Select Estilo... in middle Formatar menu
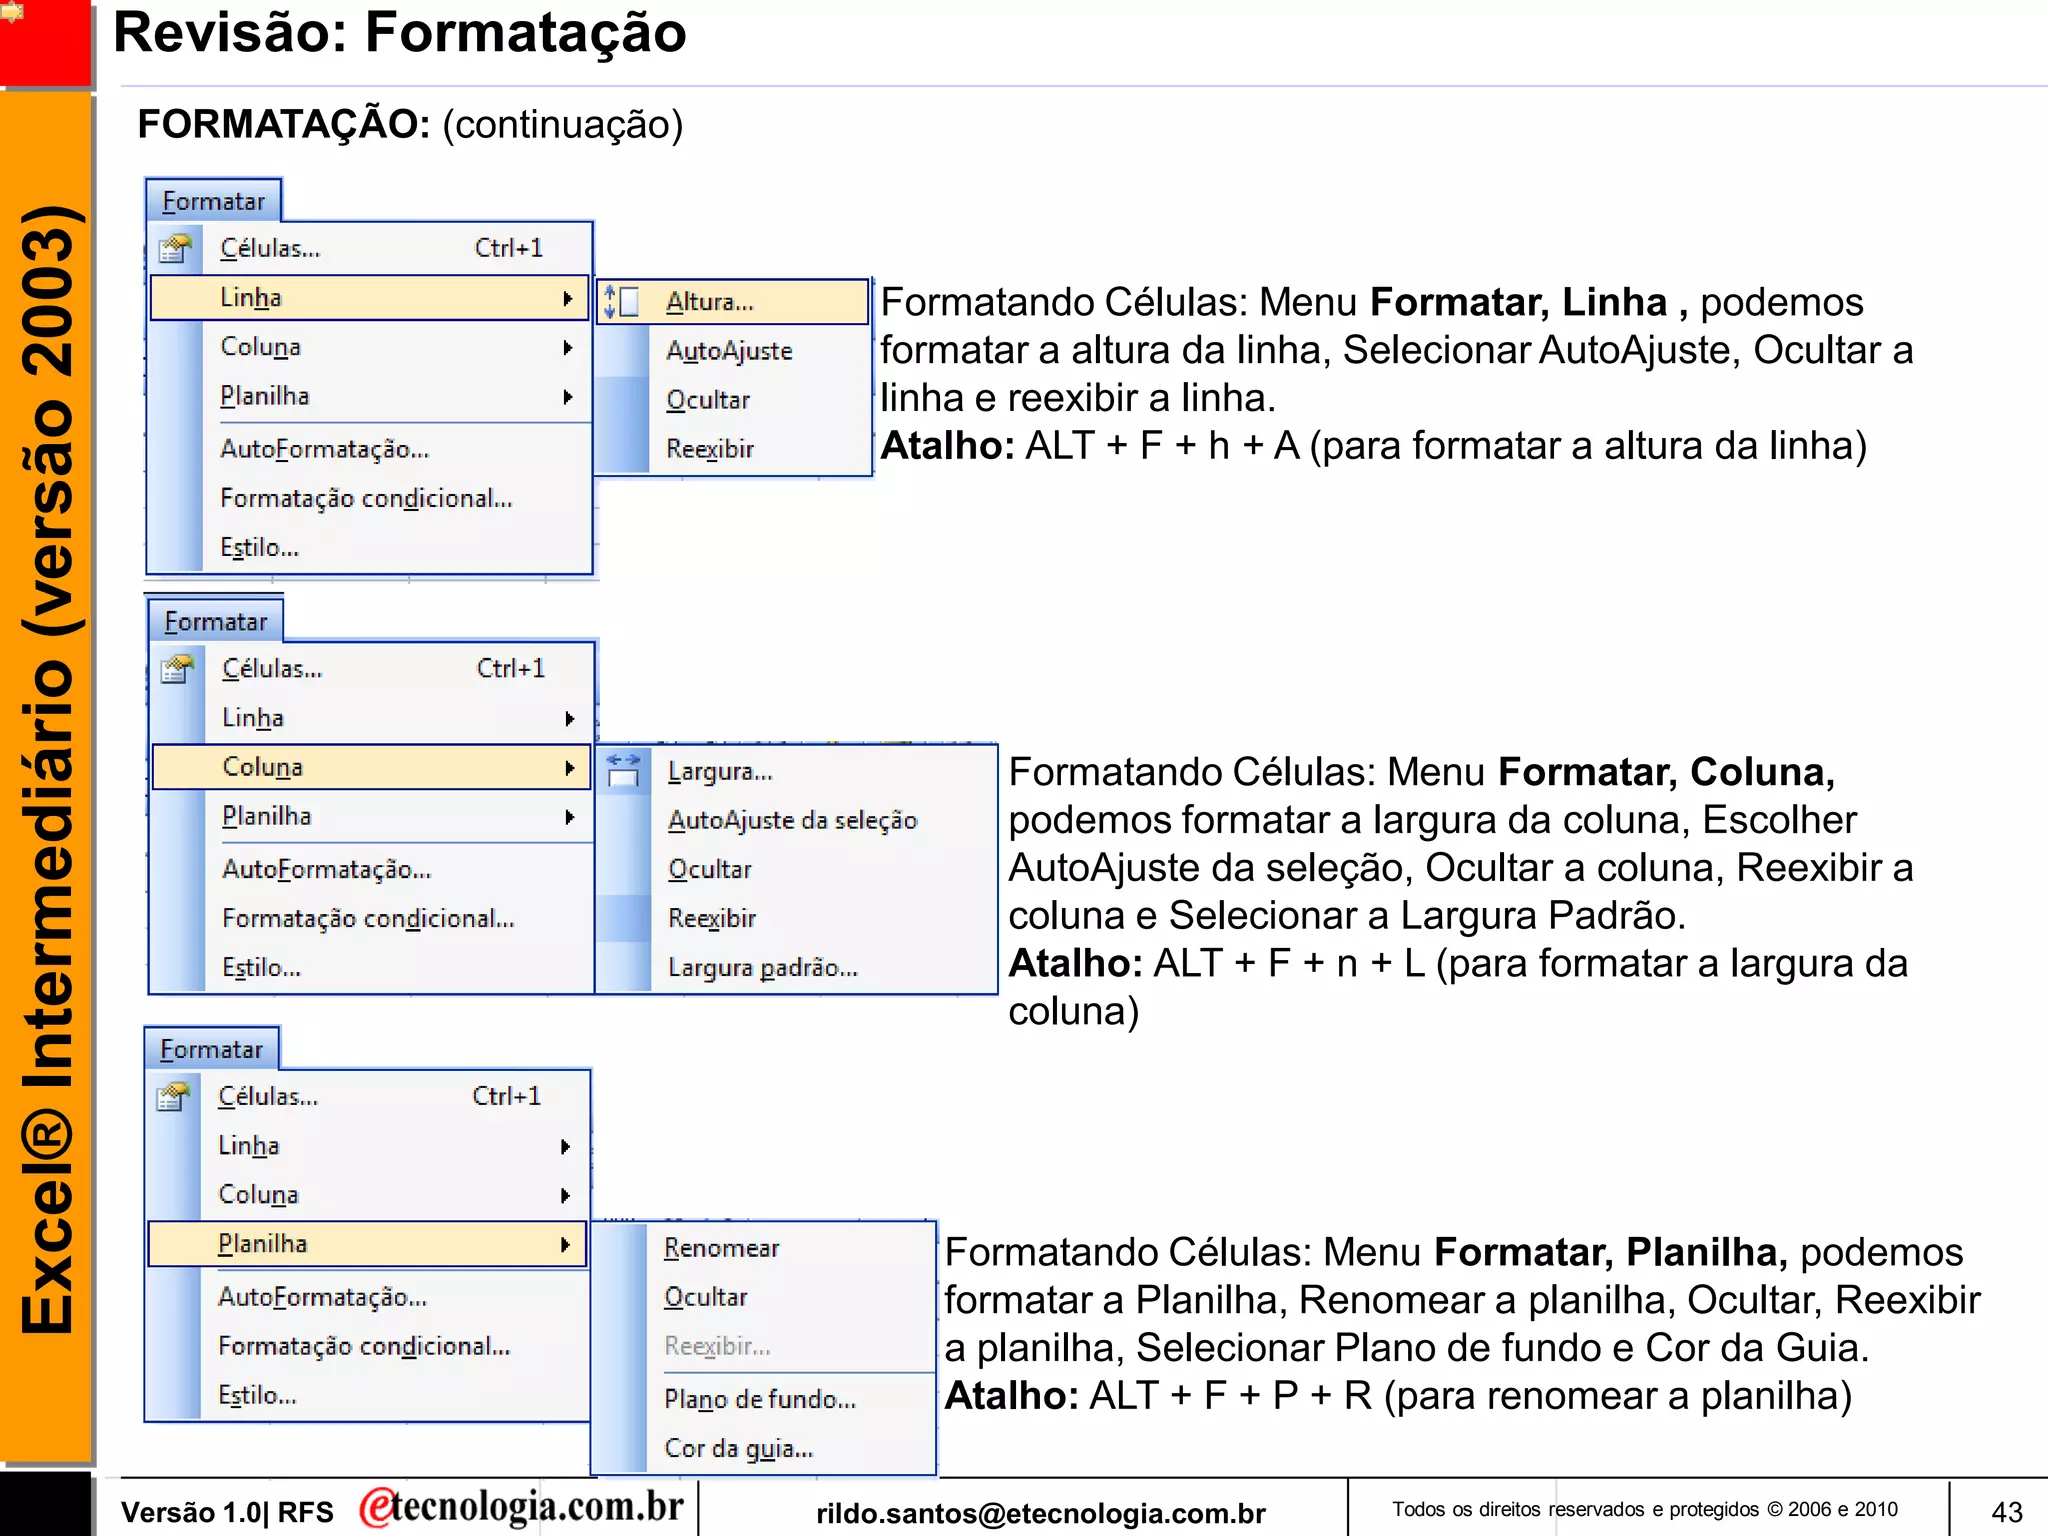Image resolution: width=2048 pixels, height=1536 pixels. coord(371,967)
